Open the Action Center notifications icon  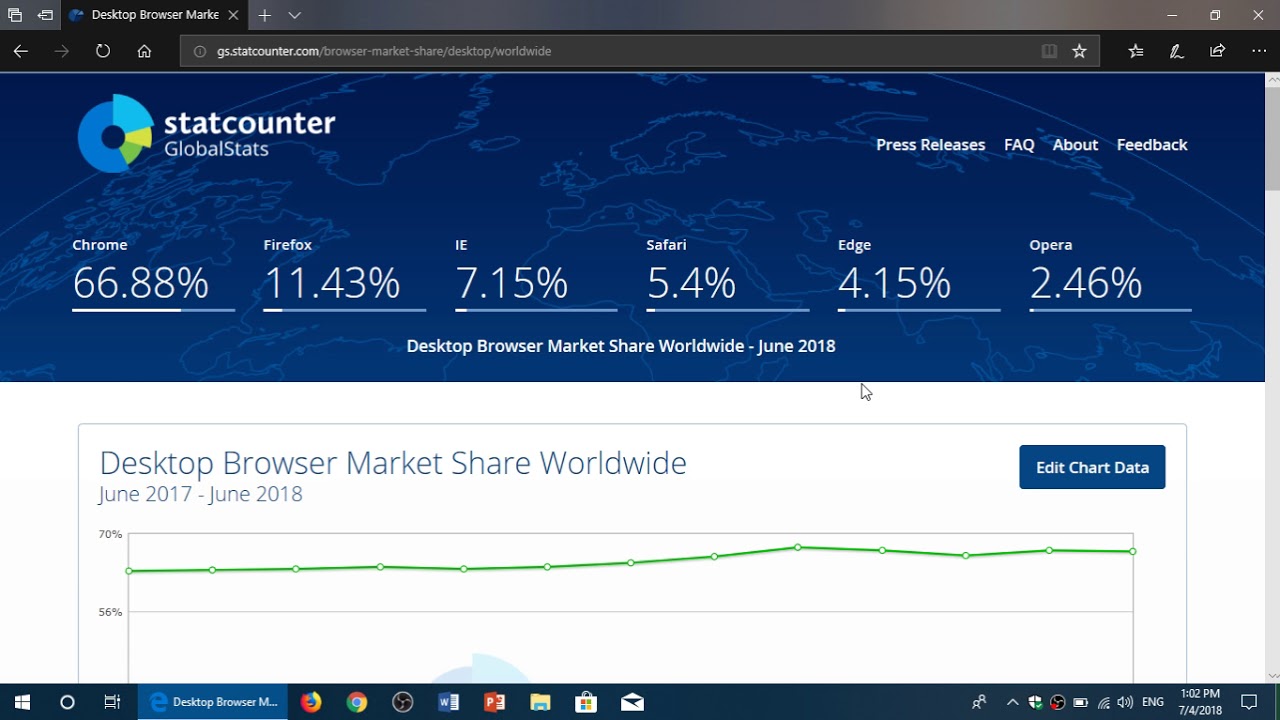click(1249, 702)
